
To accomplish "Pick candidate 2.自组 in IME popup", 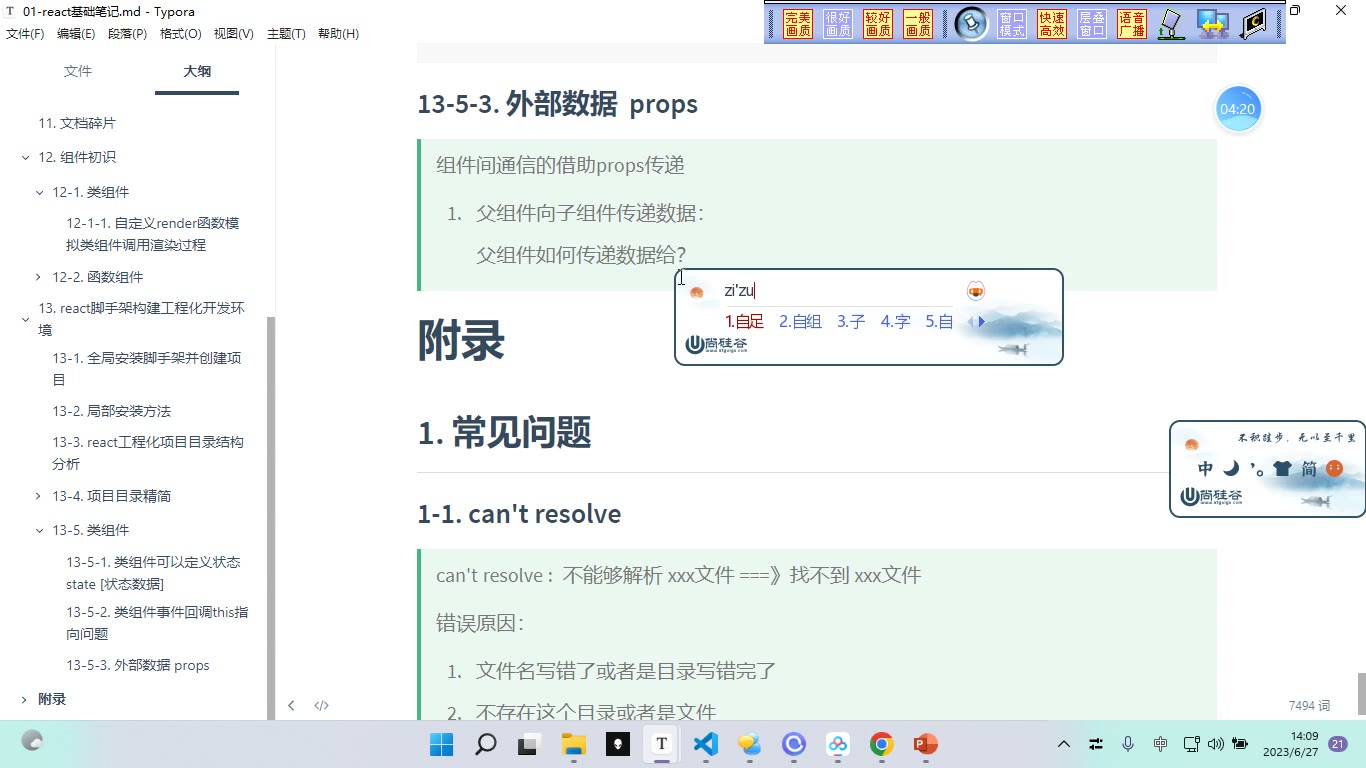I will tap(800, 321).
